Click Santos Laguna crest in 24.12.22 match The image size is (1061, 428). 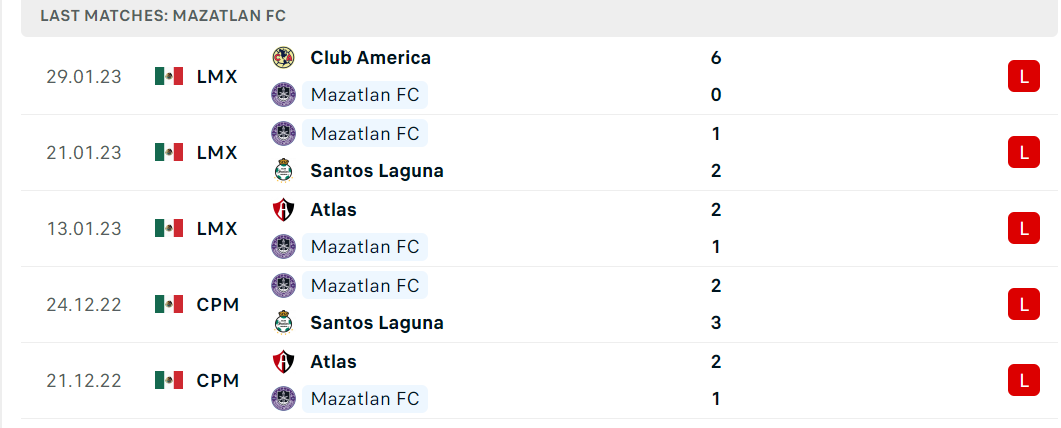click(x=284, y=323)
